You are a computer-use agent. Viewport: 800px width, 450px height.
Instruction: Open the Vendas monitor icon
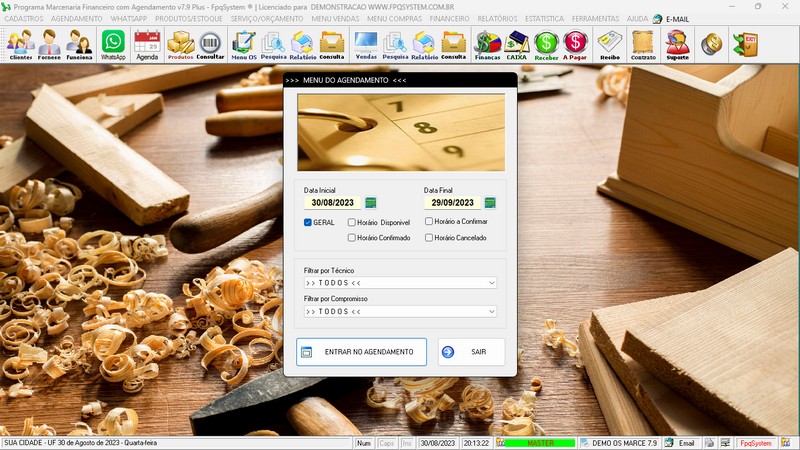pos(366,44)
